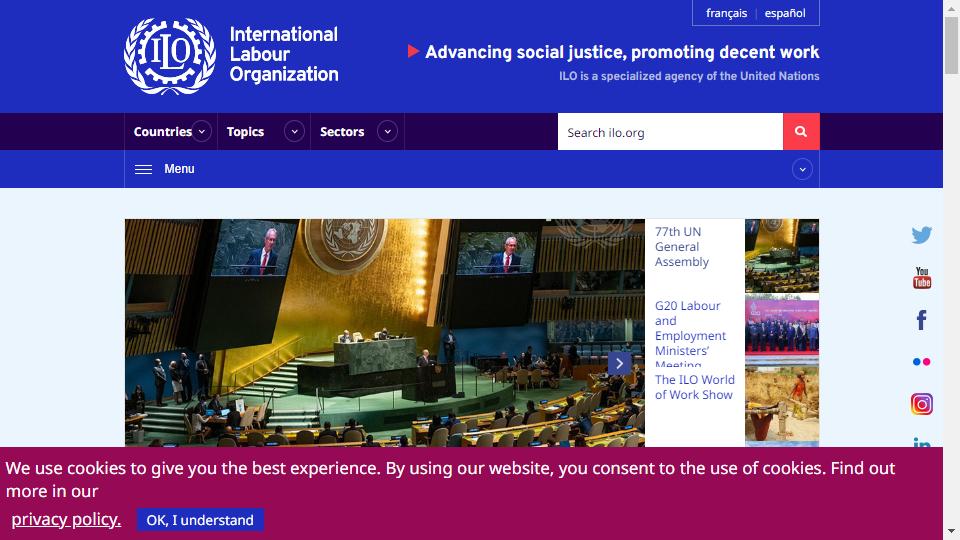Open the Facebook social icon

coord(921,320)
